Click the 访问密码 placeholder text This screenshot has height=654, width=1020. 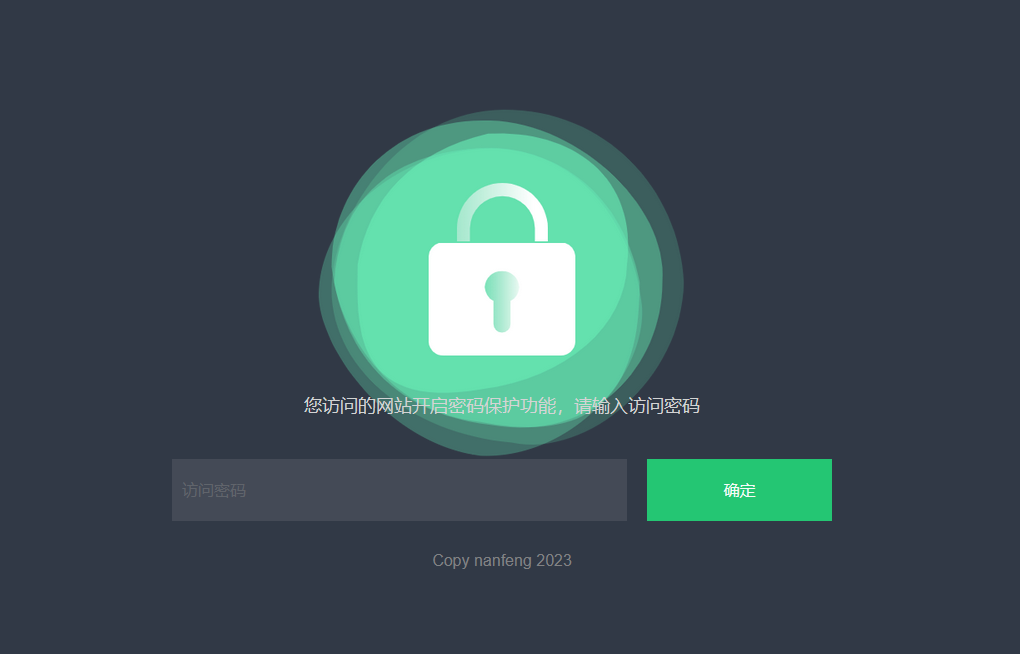[214, 490]
